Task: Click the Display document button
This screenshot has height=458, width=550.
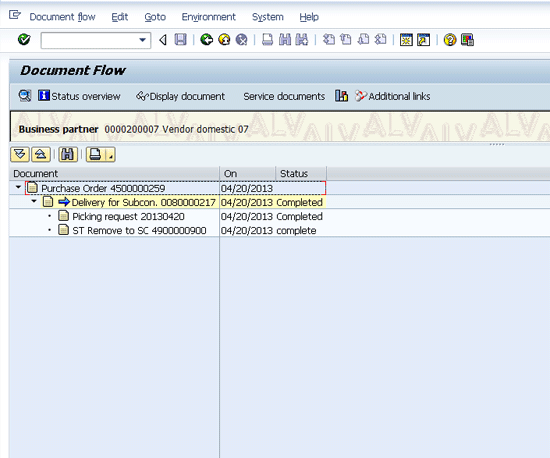Action: point(180,96)
